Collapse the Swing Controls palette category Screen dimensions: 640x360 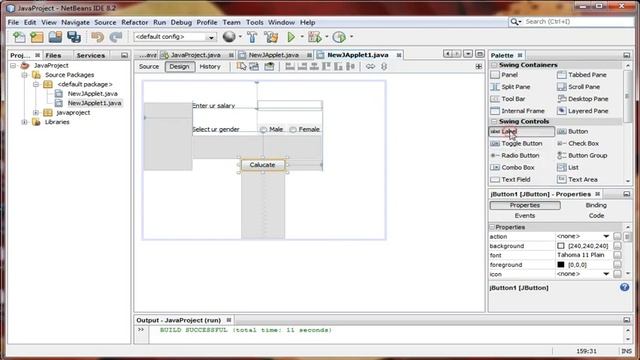pyautogui.click(x=494, y=121)
